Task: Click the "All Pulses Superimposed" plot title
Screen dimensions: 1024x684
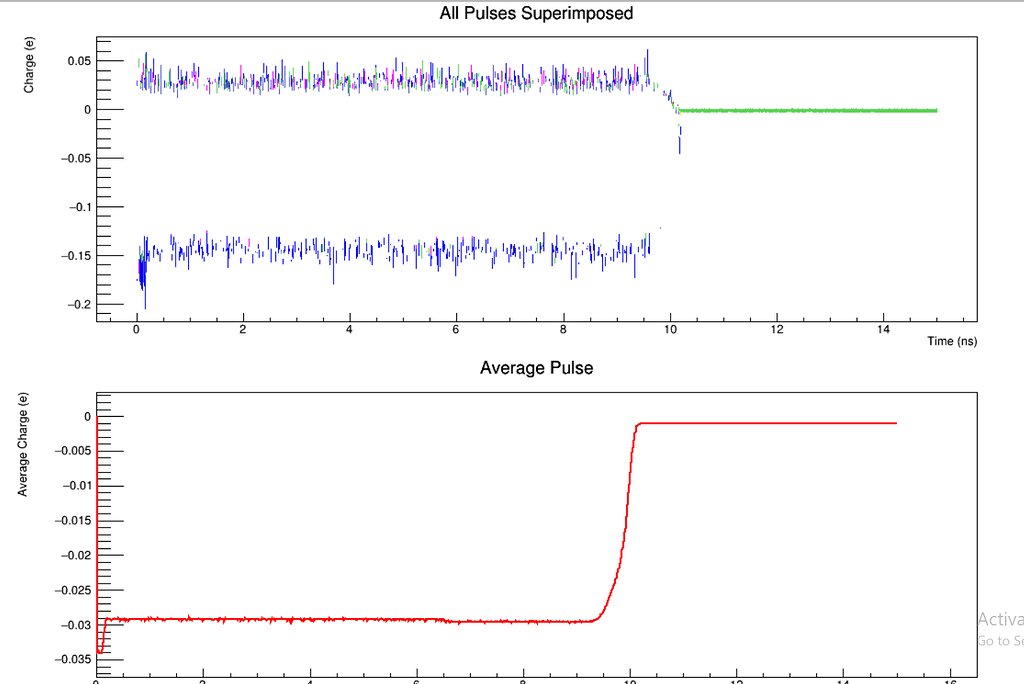Action: [536, 14]
